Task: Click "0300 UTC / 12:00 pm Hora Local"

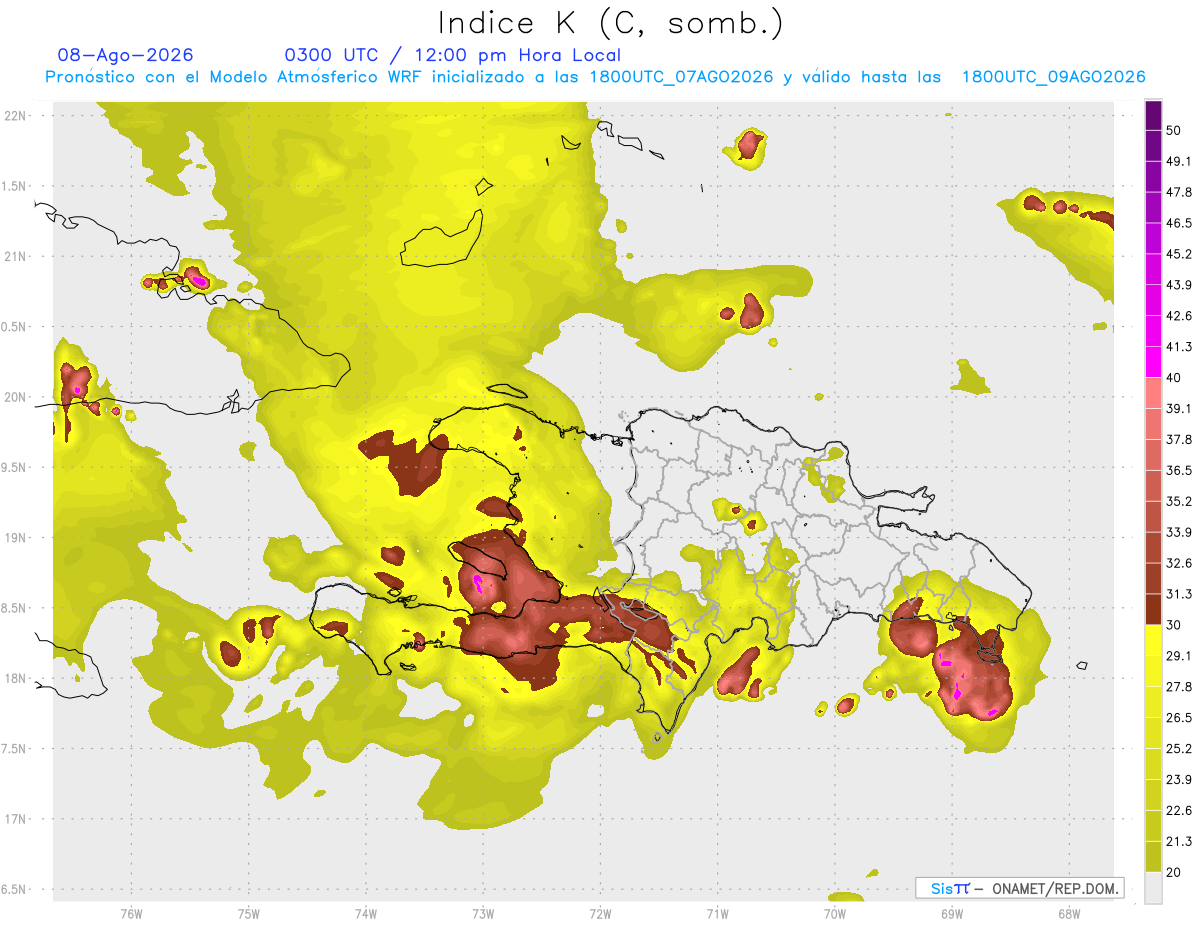Action: point(453,55)
